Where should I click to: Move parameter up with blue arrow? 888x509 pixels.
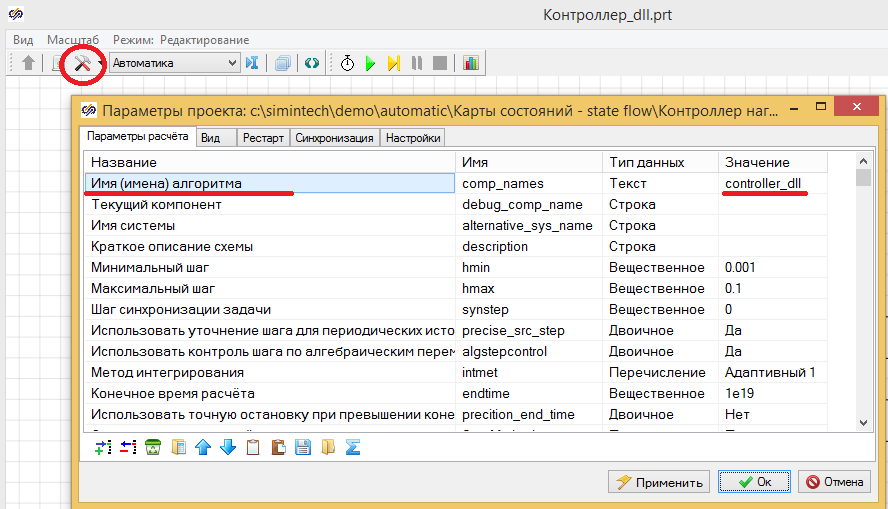(203, 447)
